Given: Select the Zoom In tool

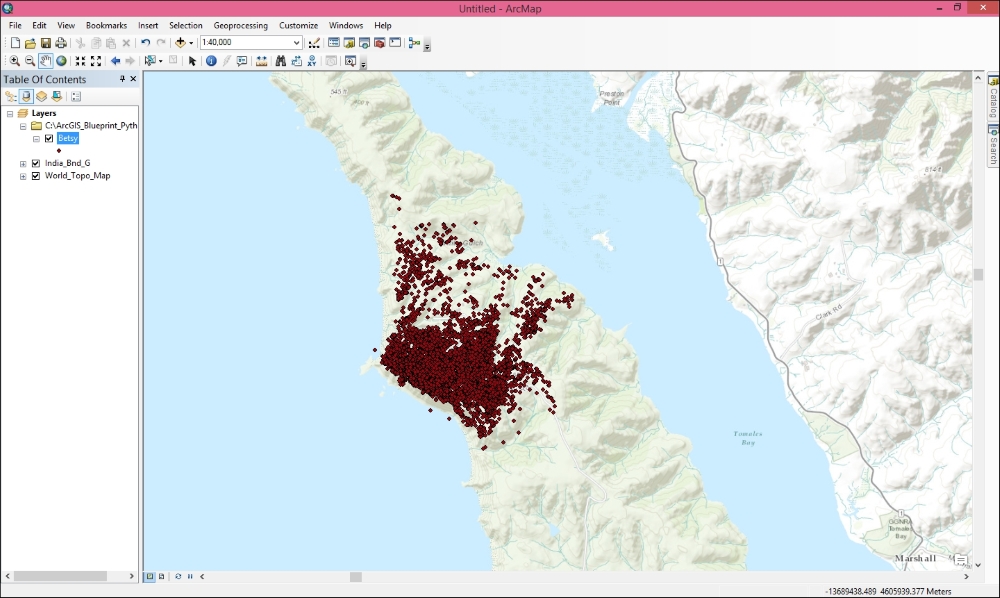Looking at the screenshot, I should click(x=14, y=61).
